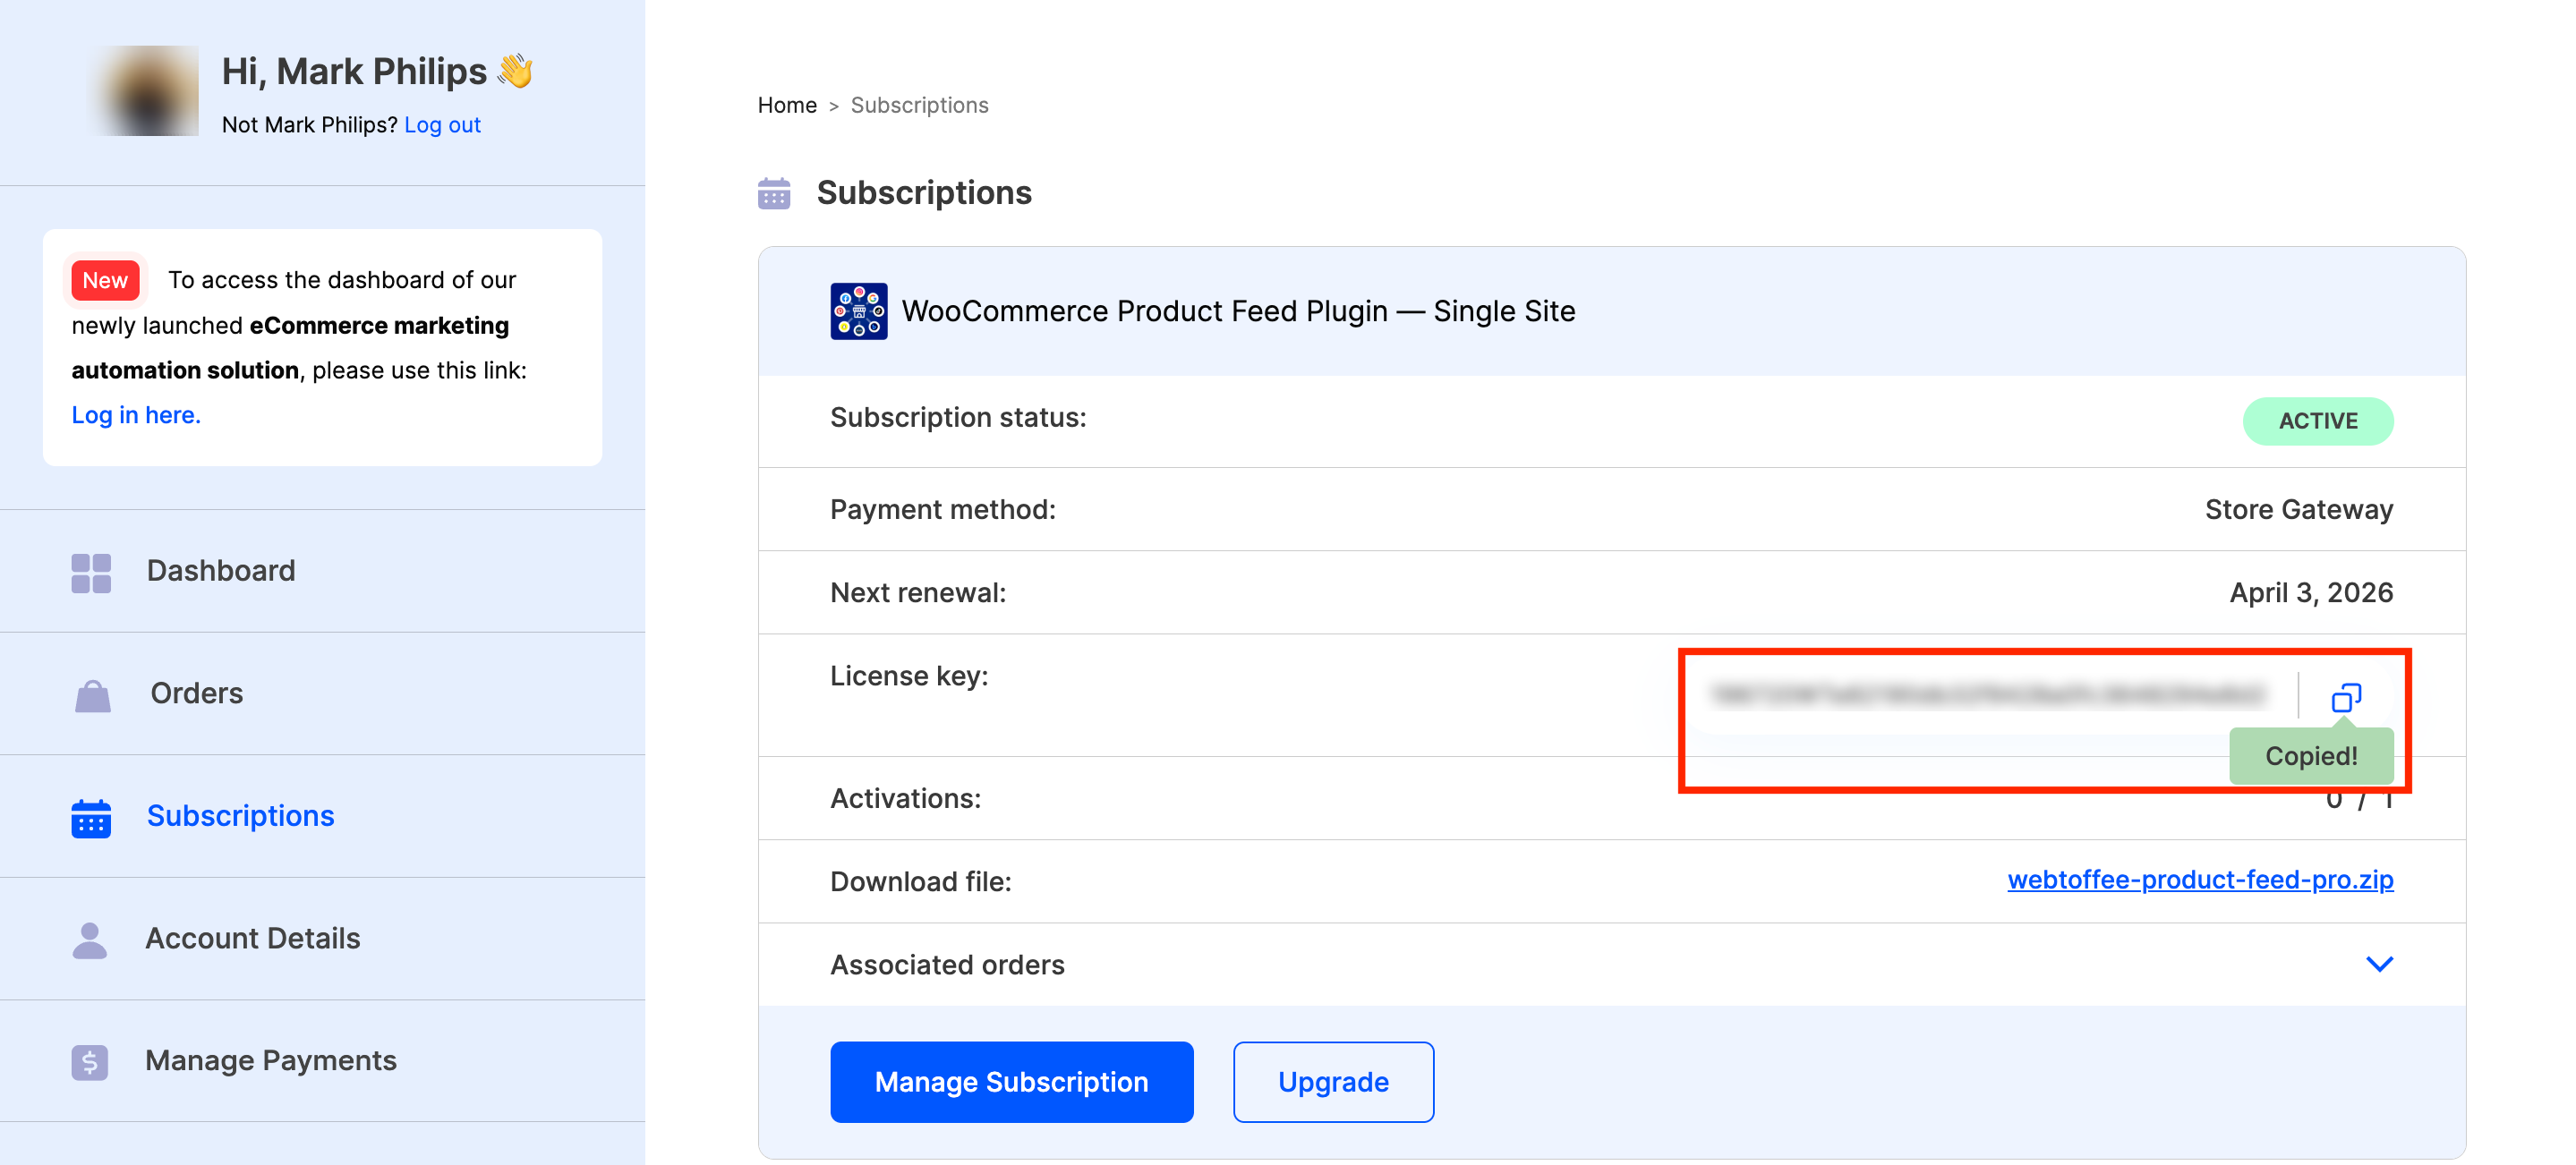Click the Manage Payments dollar icon
This screenshot has width=2576, height=1165.
point(90,1062)
